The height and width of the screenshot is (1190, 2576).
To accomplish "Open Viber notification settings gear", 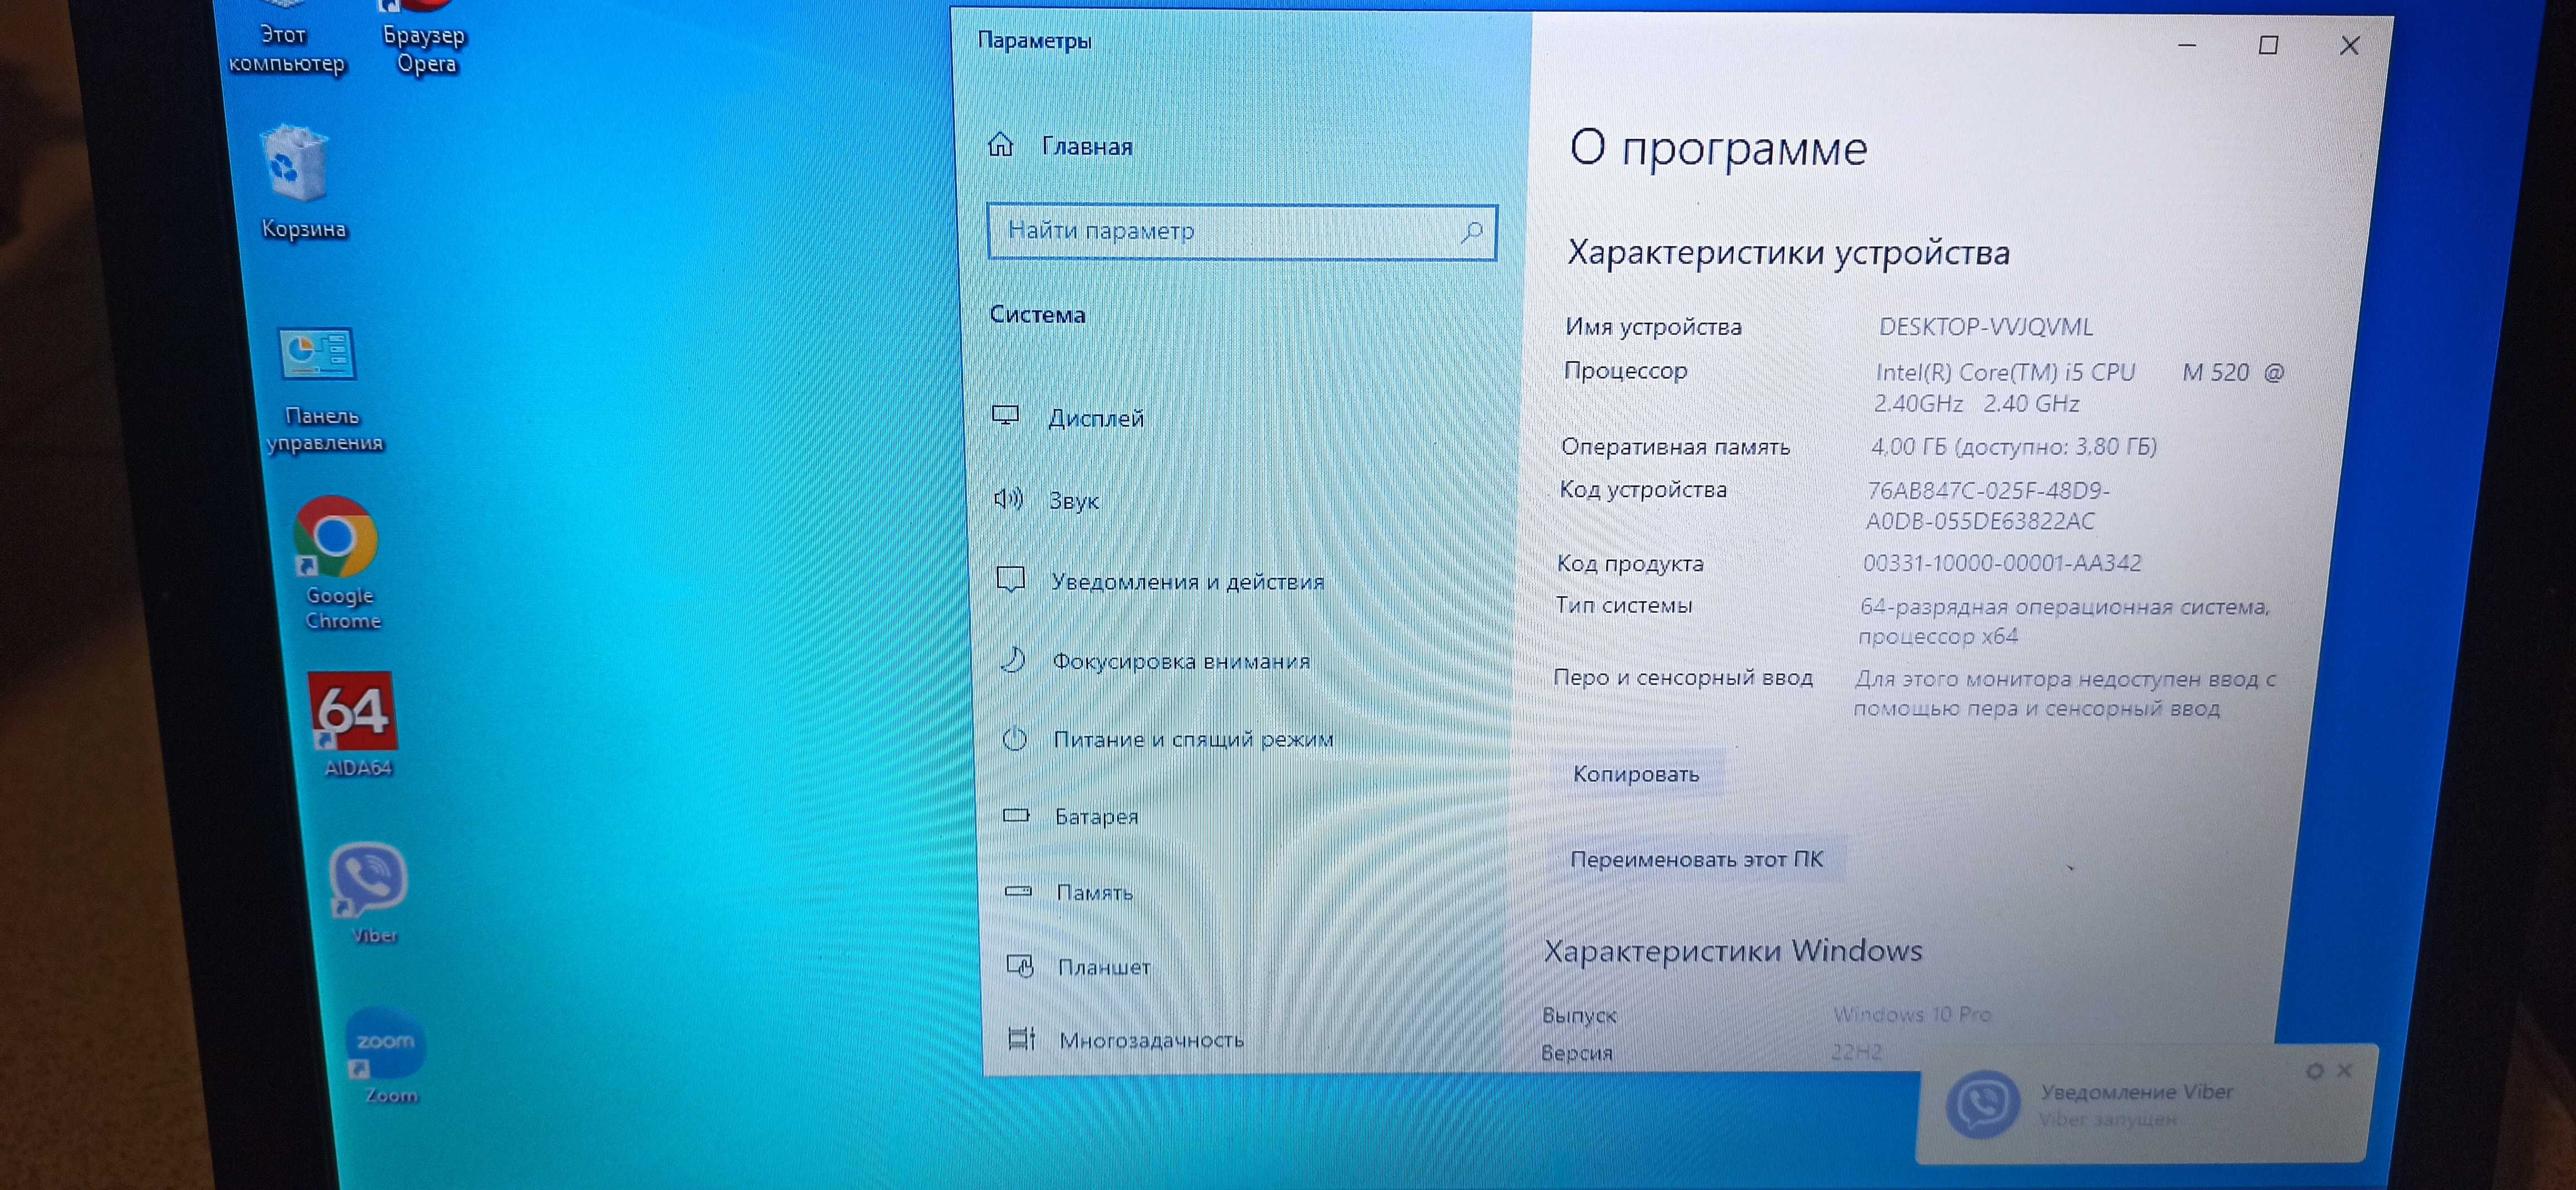I will click(x=2315, y=1071).
